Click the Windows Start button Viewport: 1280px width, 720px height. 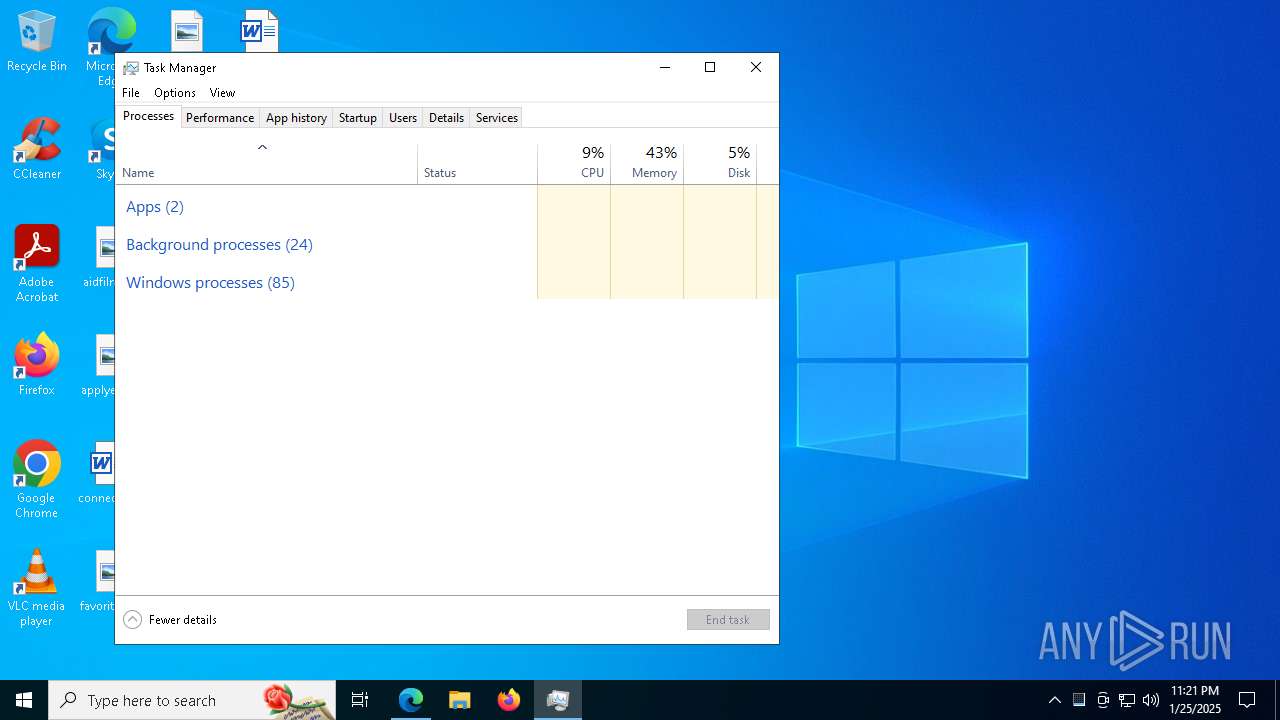click(24, 700)
